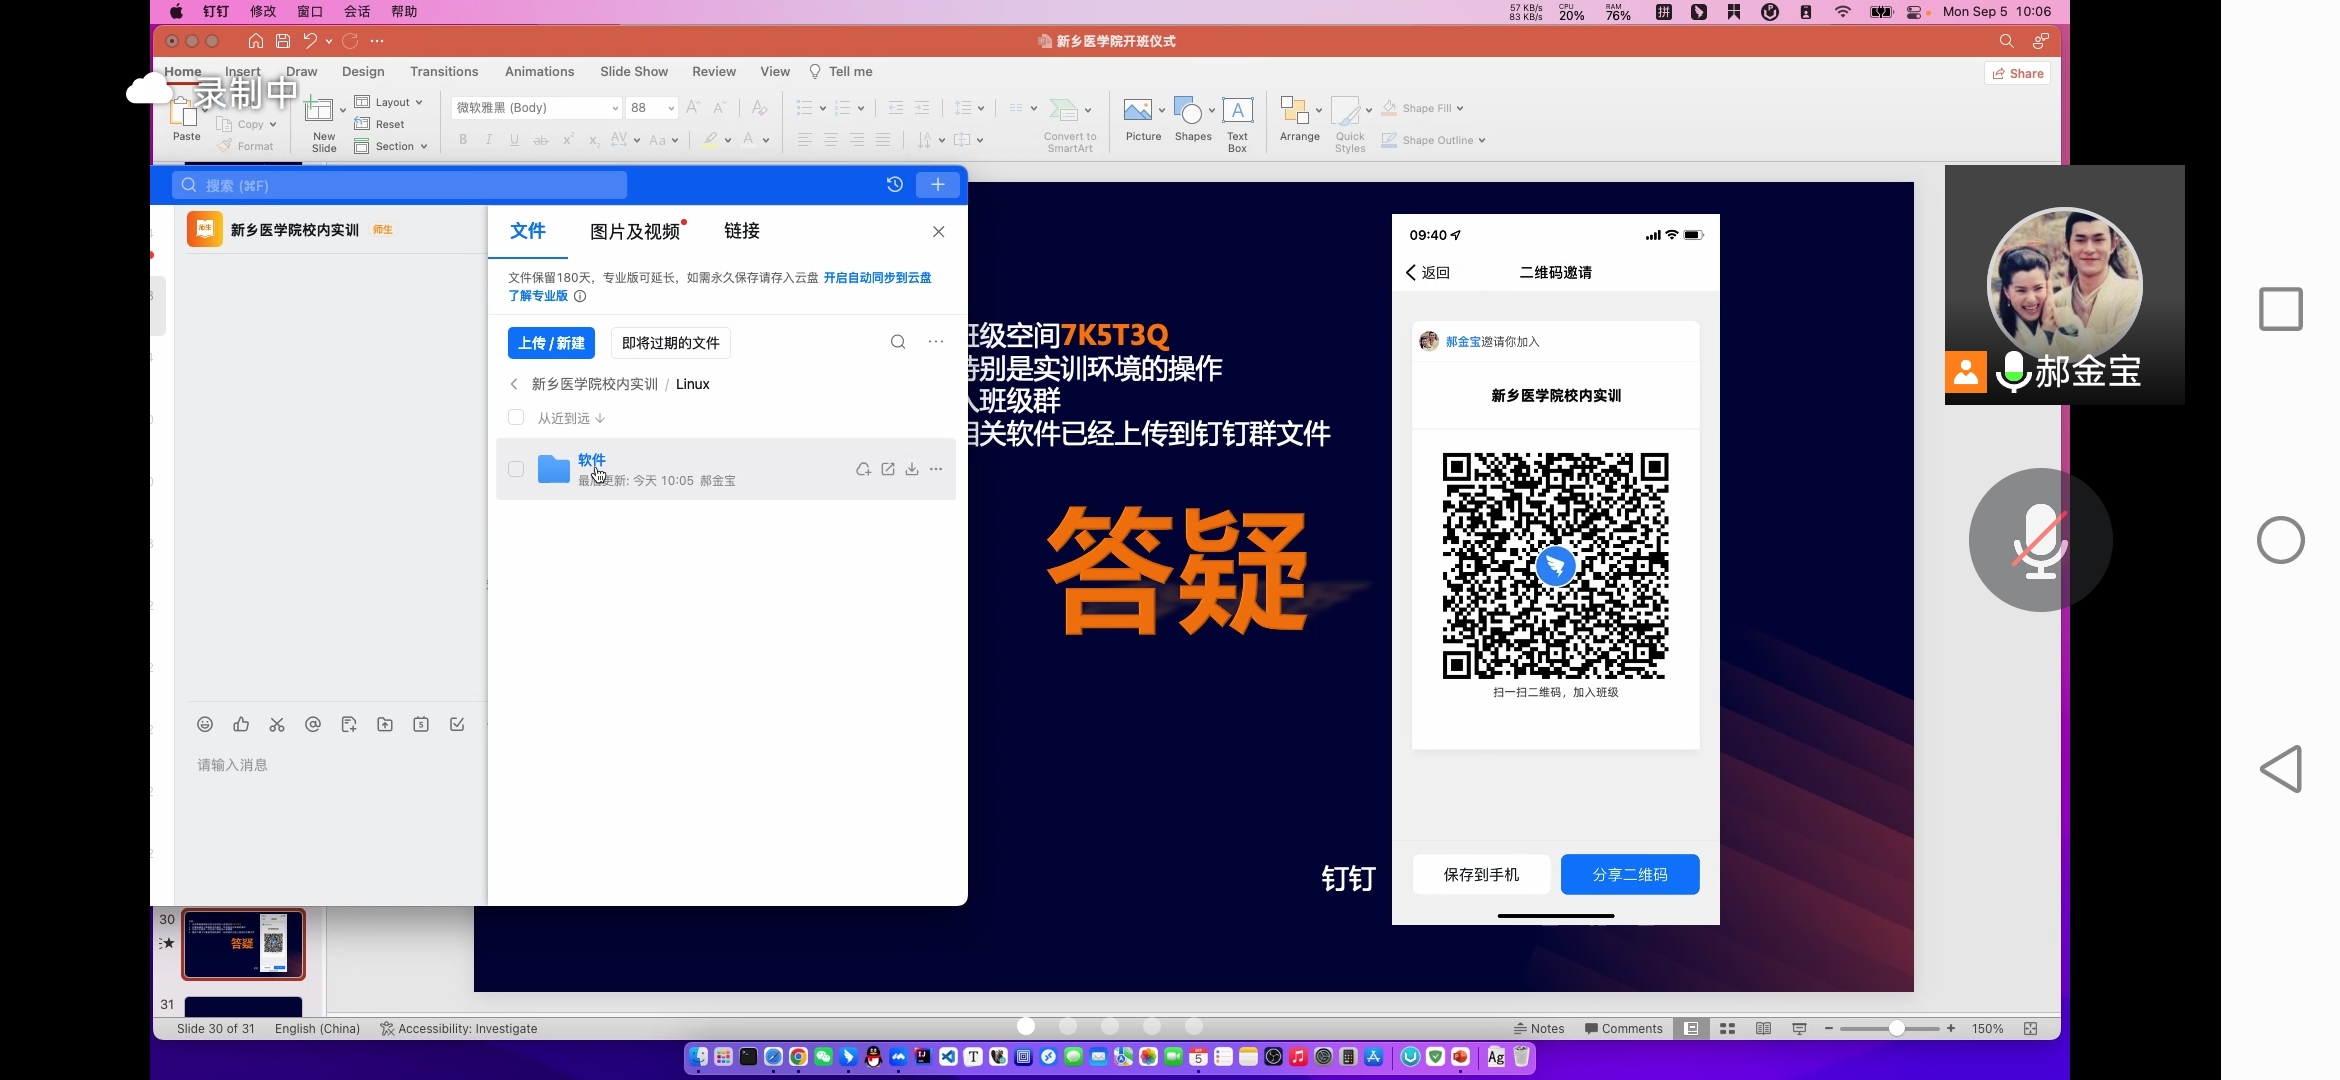The width and height of the screenshot is (2340, 1080).
Task: Click the scissors screenshot icon
Action: click(x=277, y=725)
